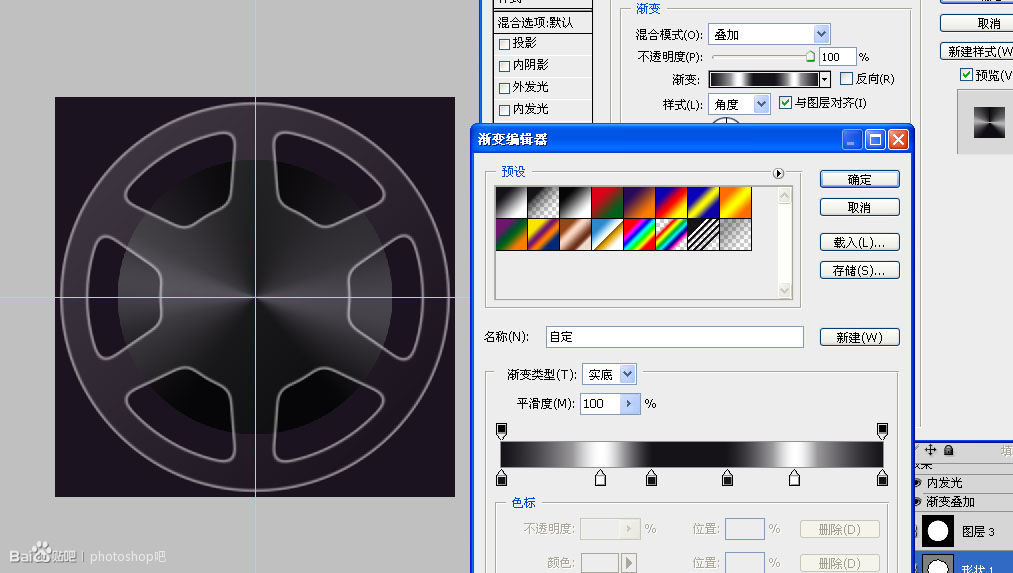The width and height of the screenshot is (1013, 573).
Task: Open the 混合模式 blend mode dropdown
Action: (820, 34)
